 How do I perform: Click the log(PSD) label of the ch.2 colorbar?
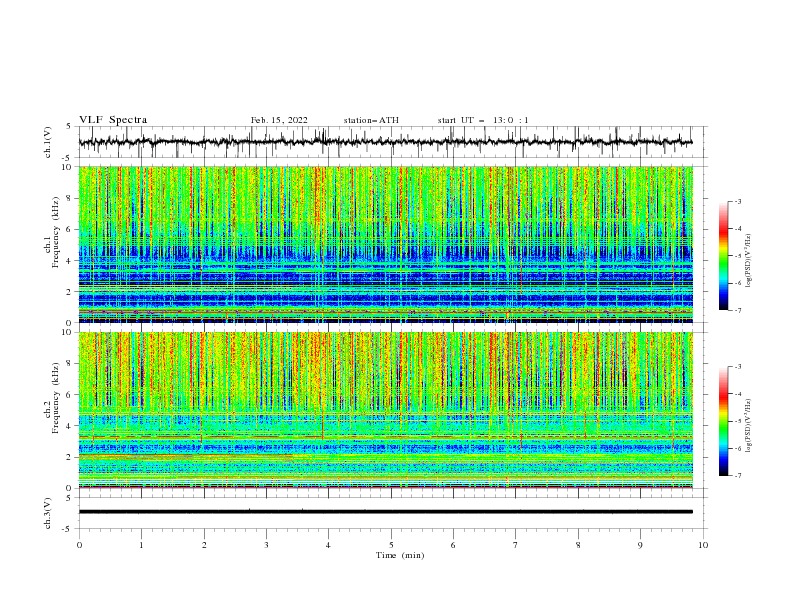749,426
